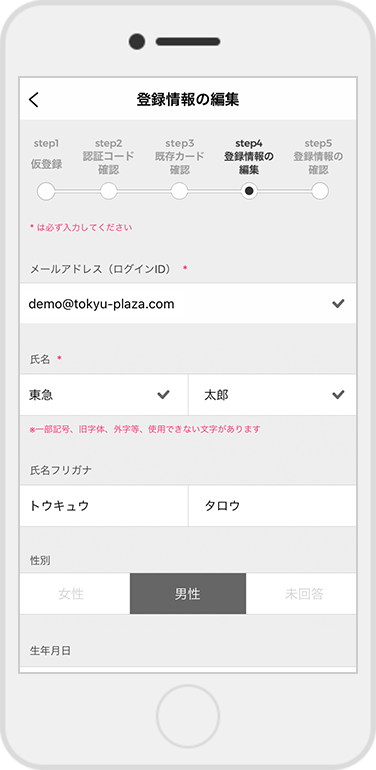This screenshot has width=376, height=770.
Task: Select the step1 仮登録 progress circle
Action: click(46, 191)
